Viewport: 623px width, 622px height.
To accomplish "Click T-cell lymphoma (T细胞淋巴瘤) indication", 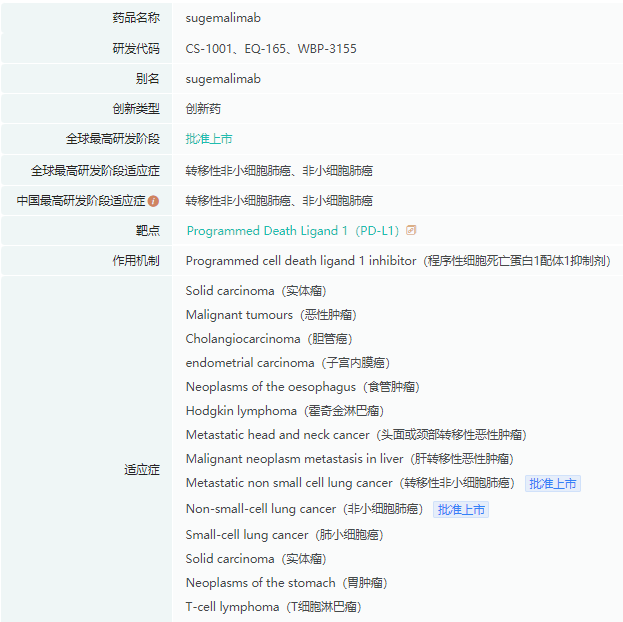I will [x=273, y=606].
